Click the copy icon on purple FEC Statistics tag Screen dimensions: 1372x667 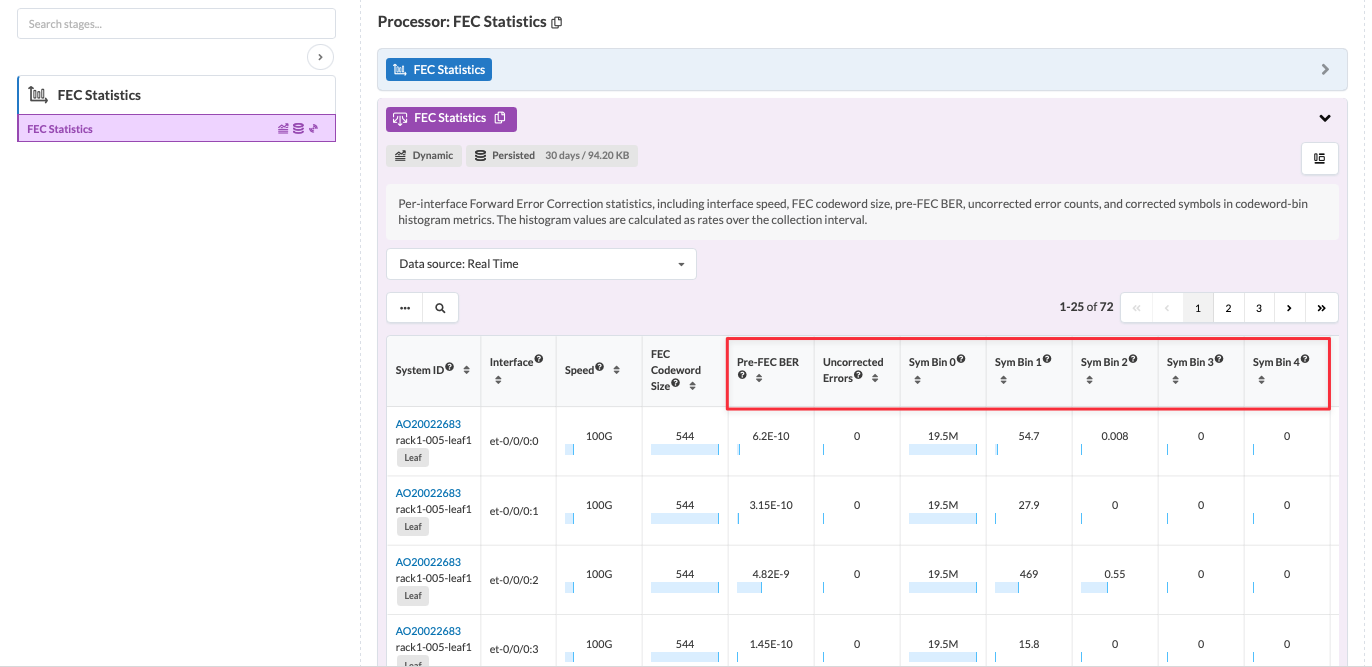(500, 118)
